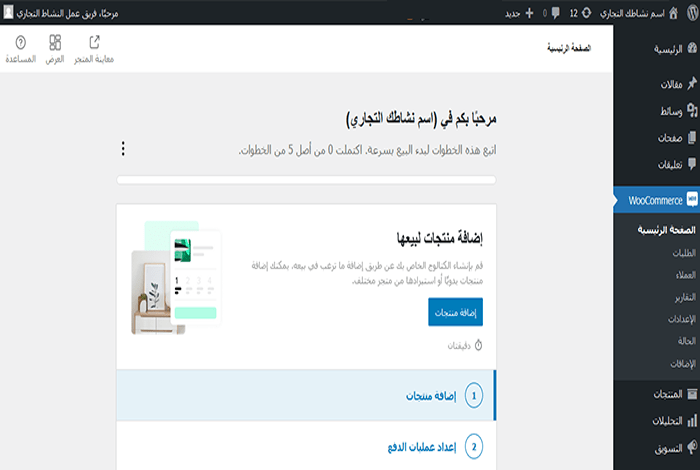700x470 pixels.
Task: Click the comment icon beside تعليقات
Action: [x=692, y=164]
